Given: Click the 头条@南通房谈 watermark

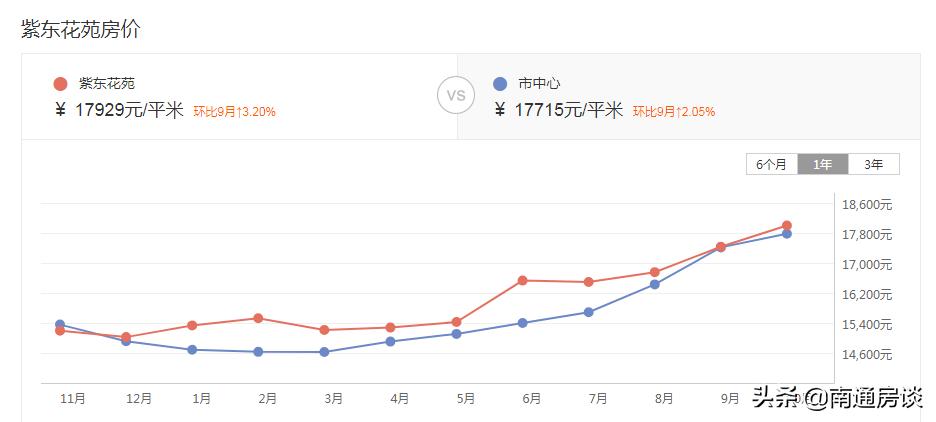Looking at the screenshot, I should [x=836, y=398].
